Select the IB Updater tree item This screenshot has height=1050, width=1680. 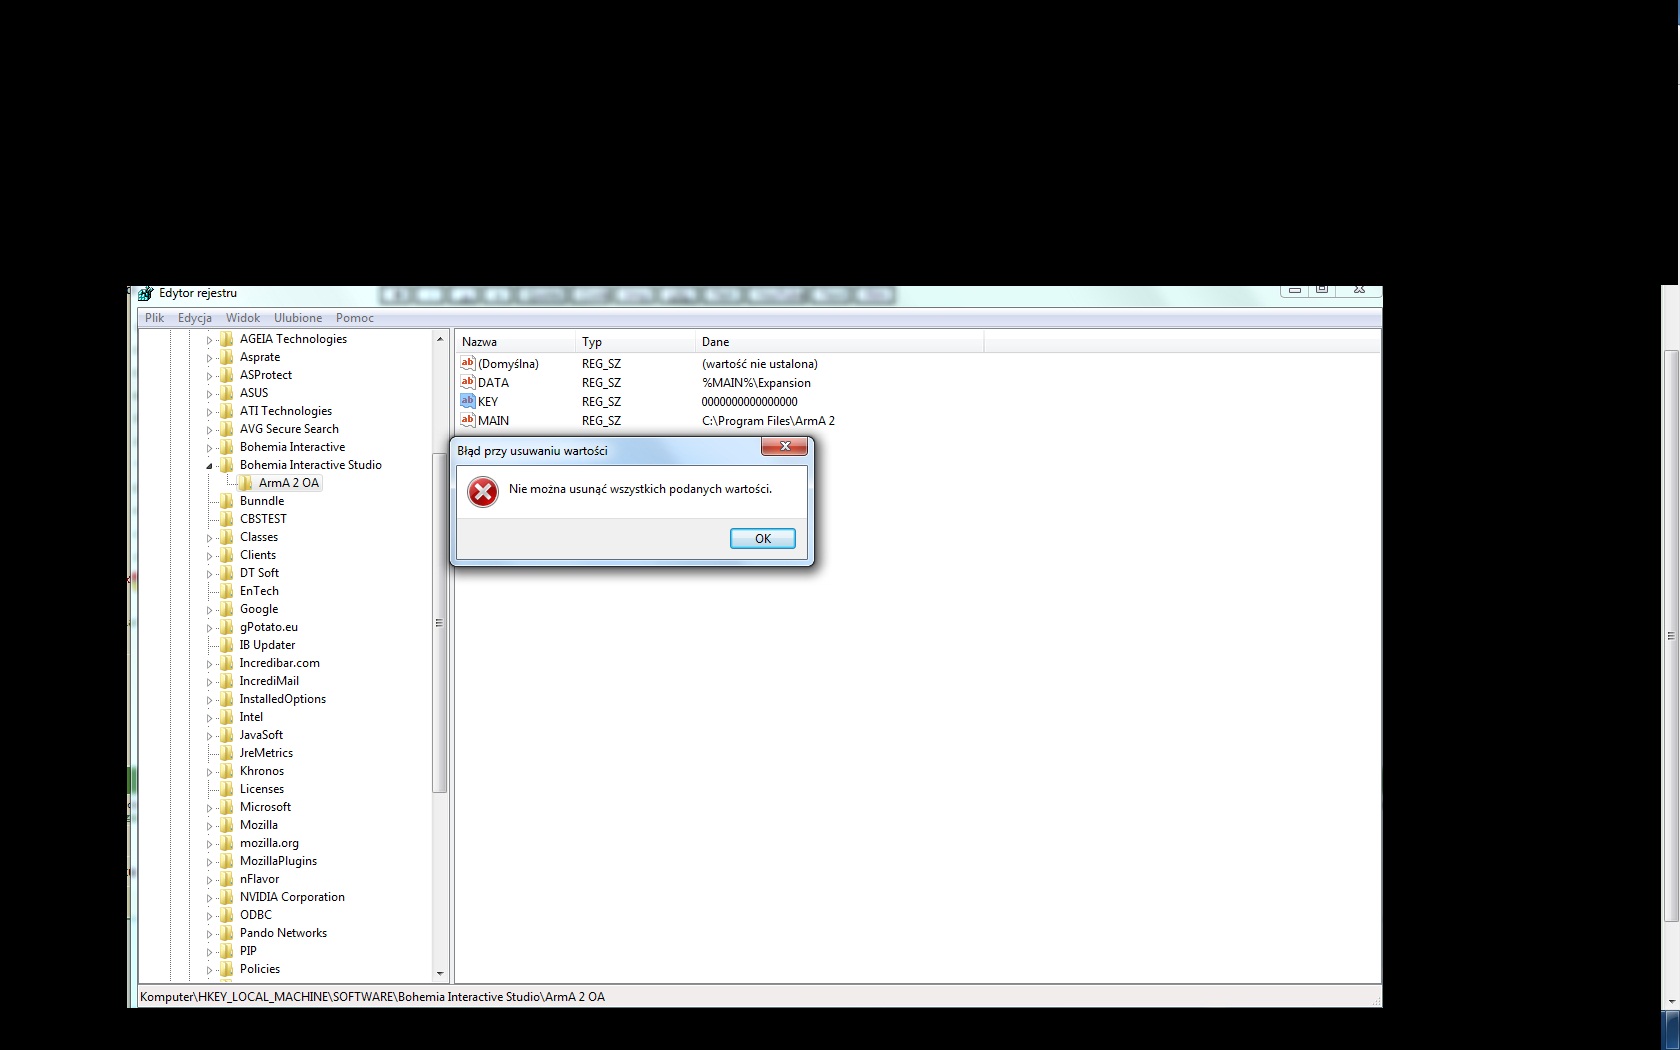[x=267, y=645]
